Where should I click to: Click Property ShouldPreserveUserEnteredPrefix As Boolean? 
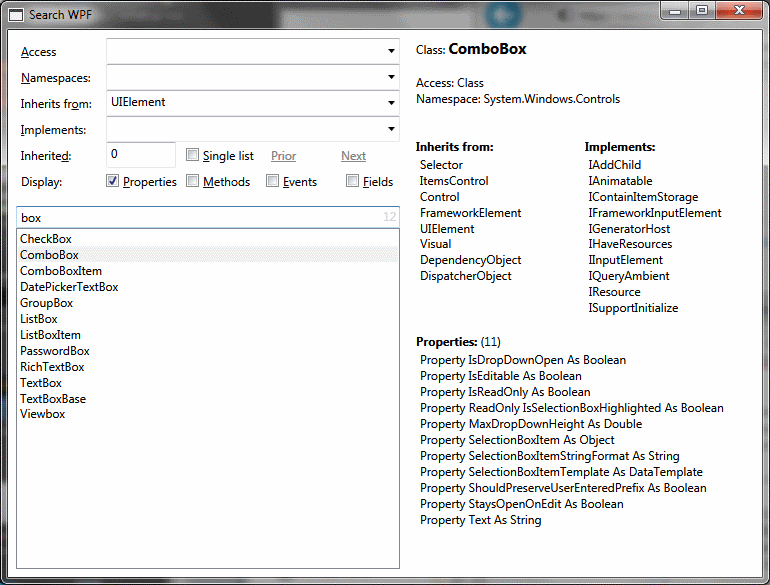pyautogui.click(x=563, y=488)
